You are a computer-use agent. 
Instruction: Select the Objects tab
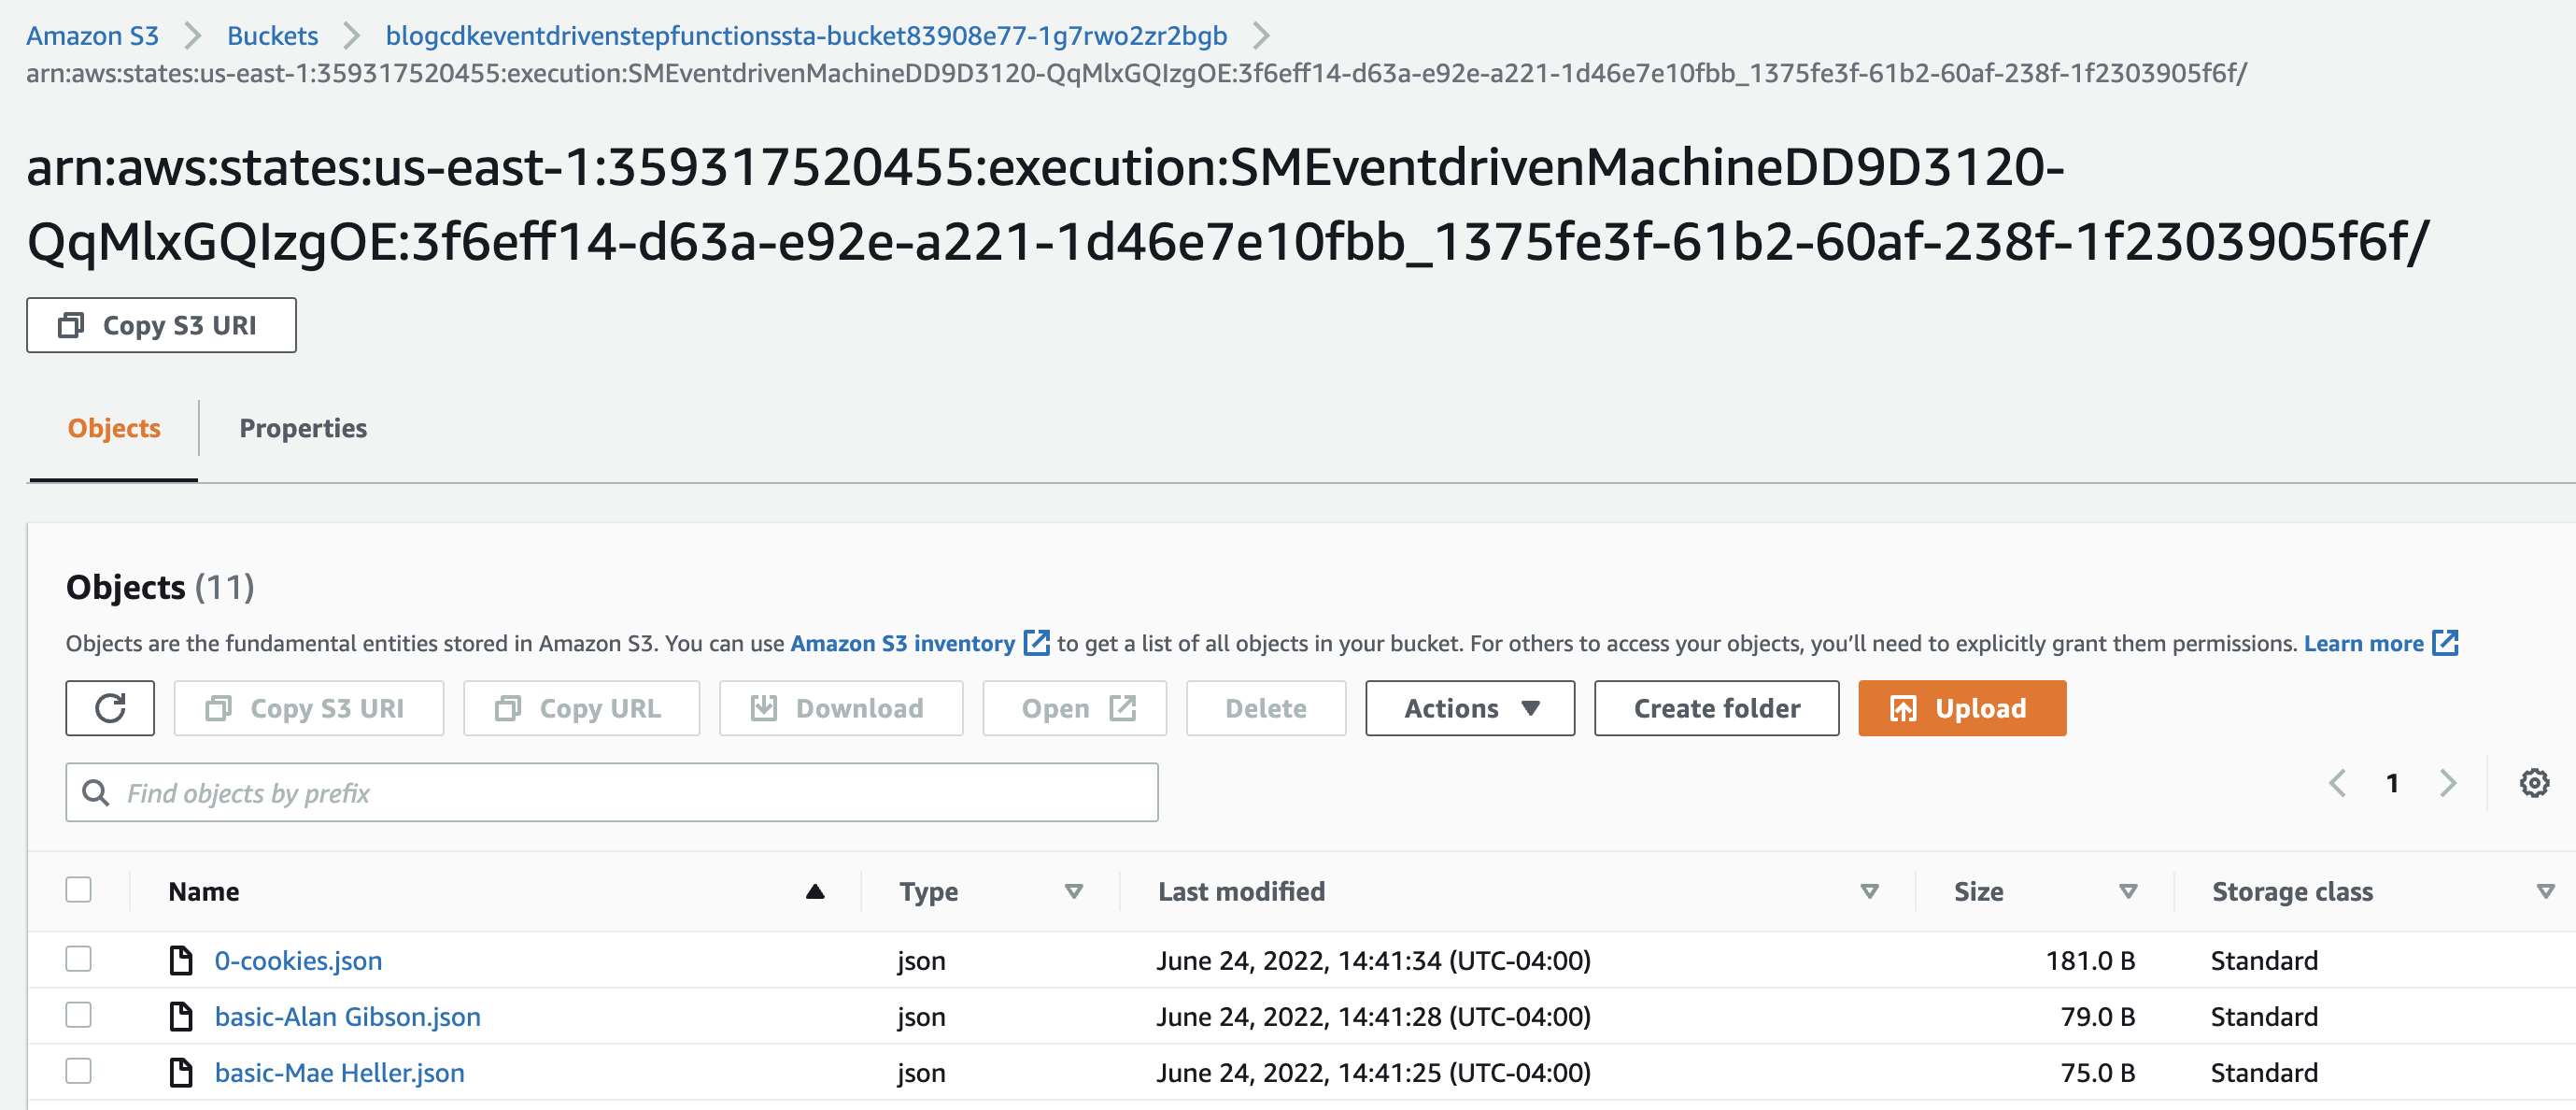tap(114, 428)
